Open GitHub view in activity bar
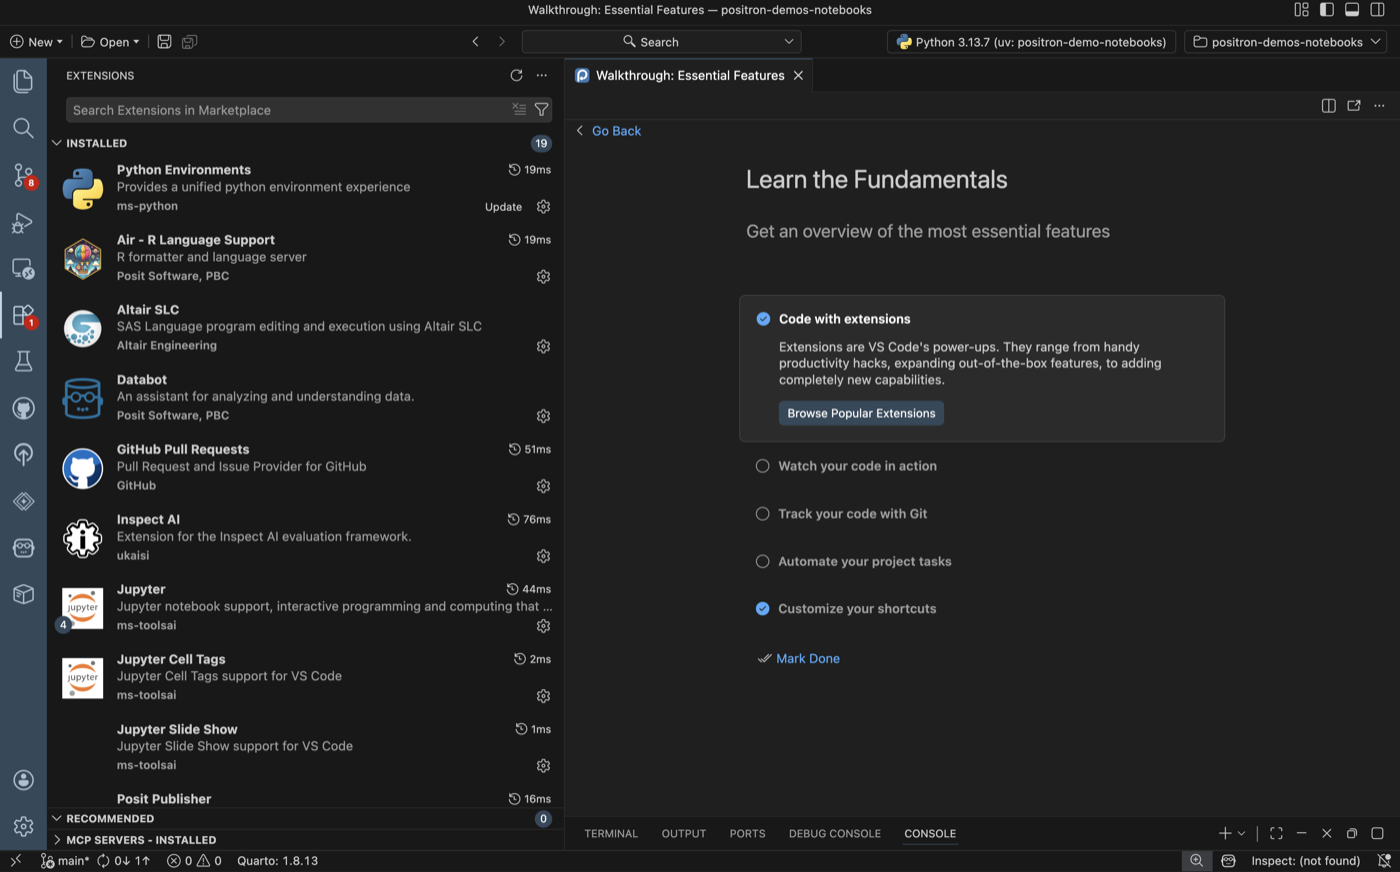 pos(23,408)
